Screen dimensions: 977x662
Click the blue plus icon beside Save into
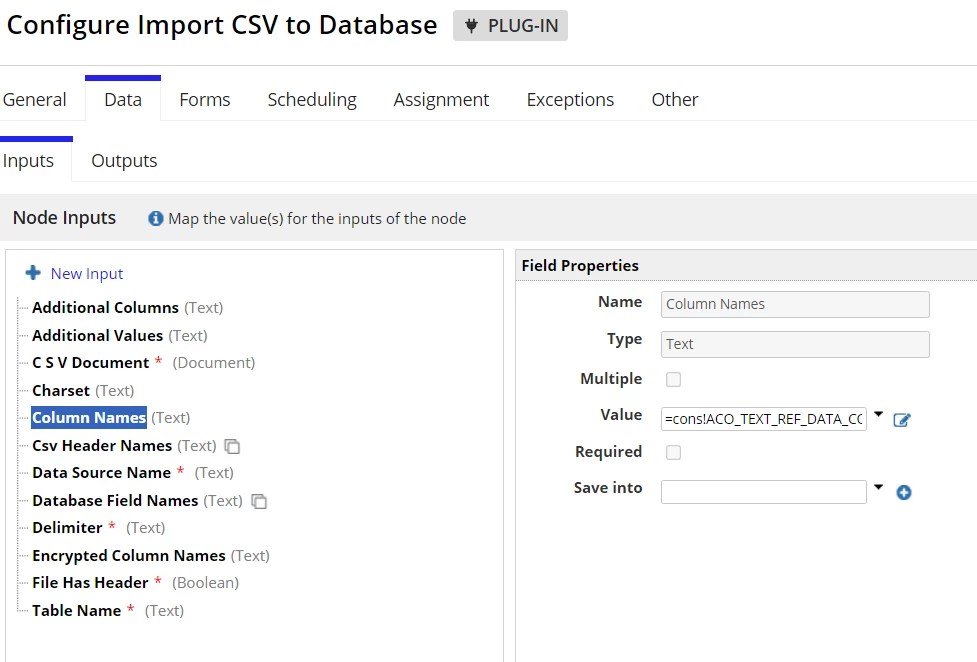click(903, 492)
